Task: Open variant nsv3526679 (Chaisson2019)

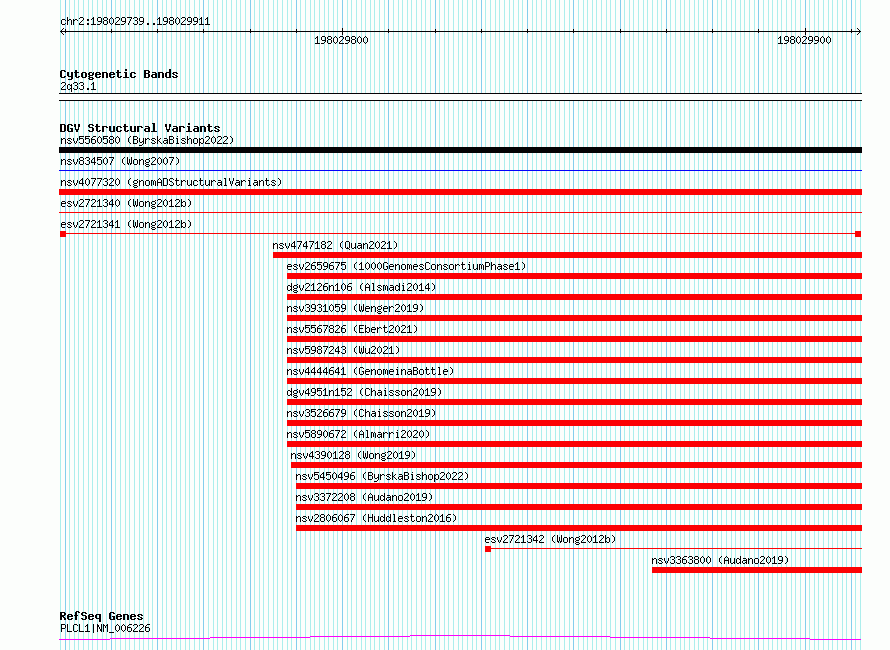Action: coord(361,413)
